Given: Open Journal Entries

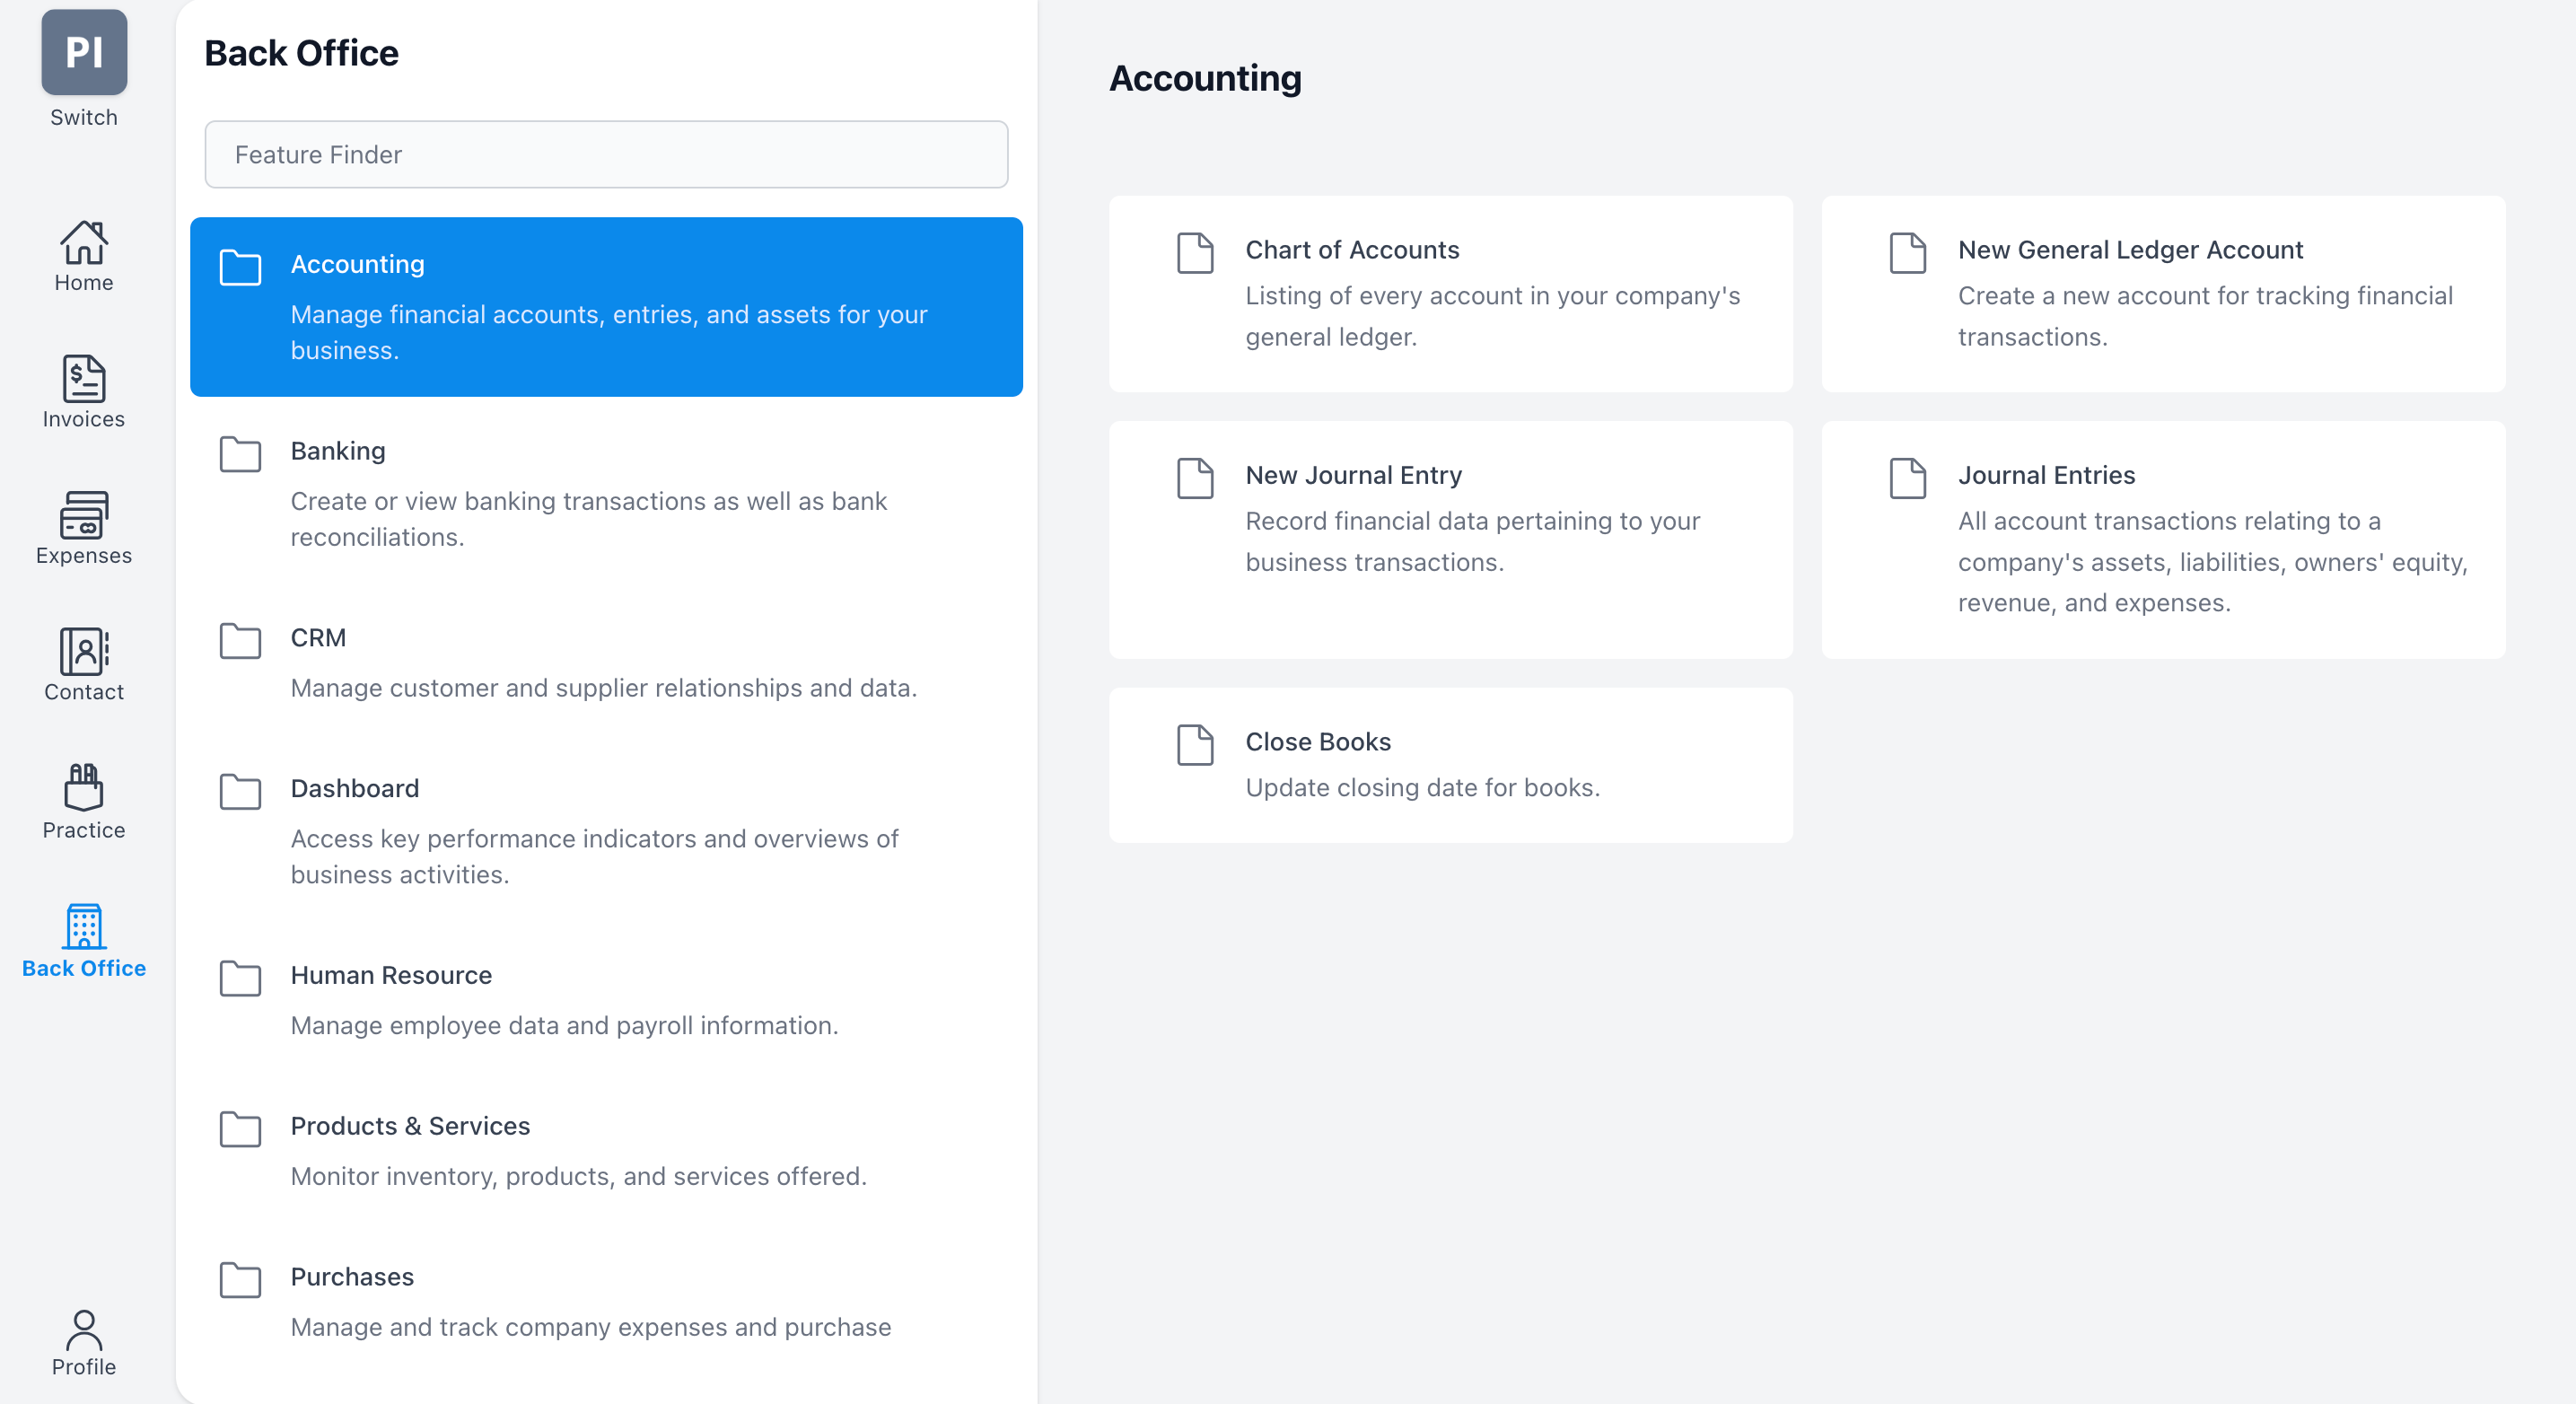Looking at the screenshot, I should (2163, 538).
